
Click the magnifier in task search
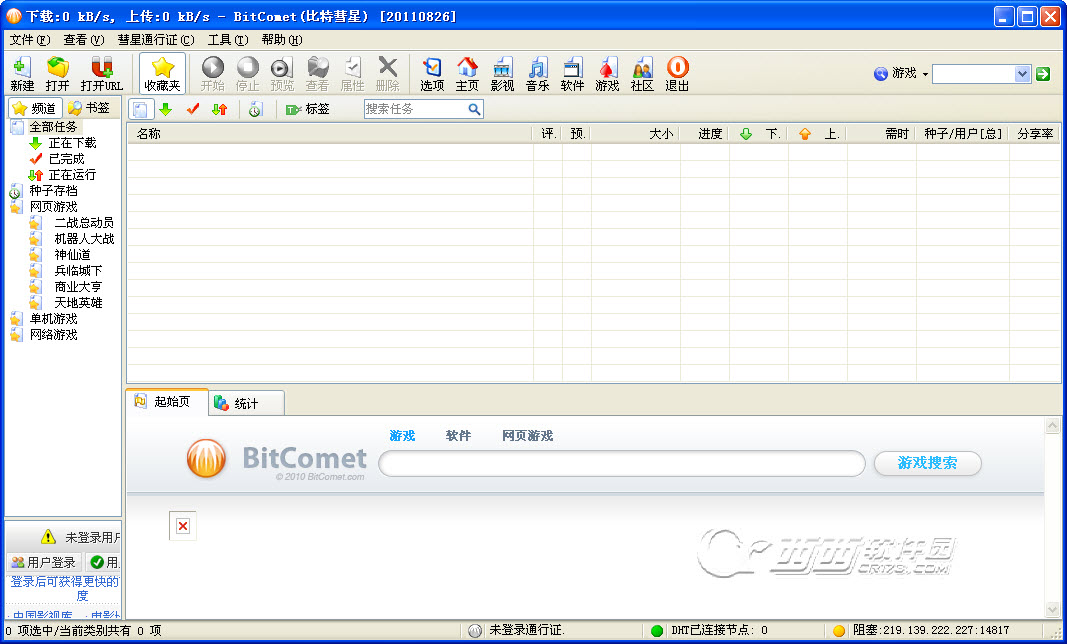coord(474,109)
